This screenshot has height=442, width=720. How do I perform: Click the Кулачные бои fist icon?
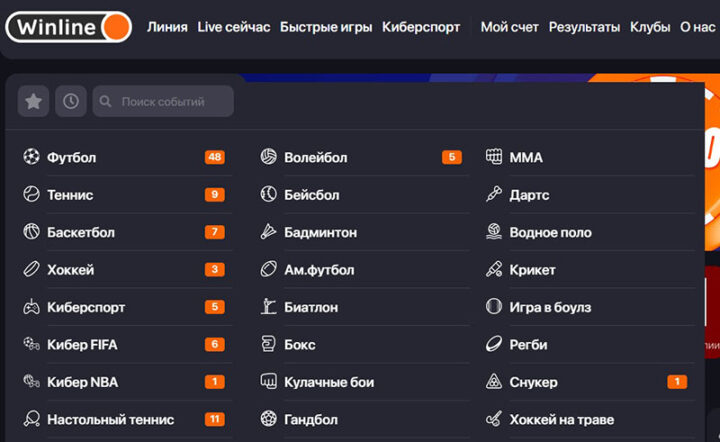(x=269, y=381)
